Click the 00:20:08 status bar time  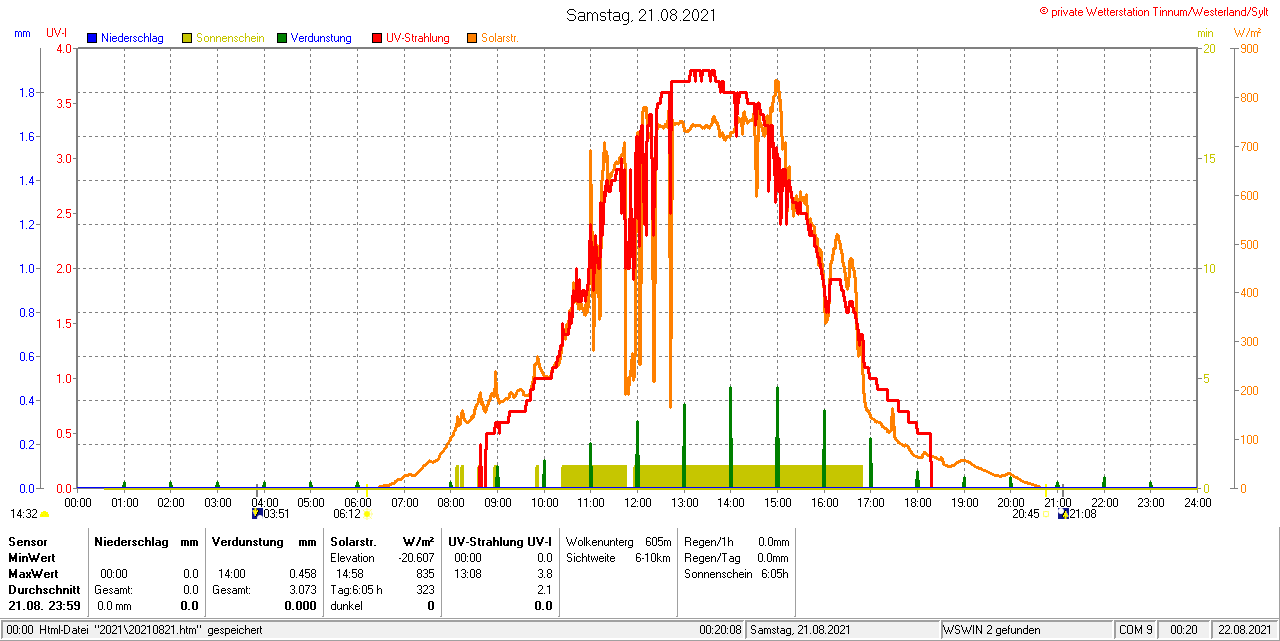(x=720, y=630)
